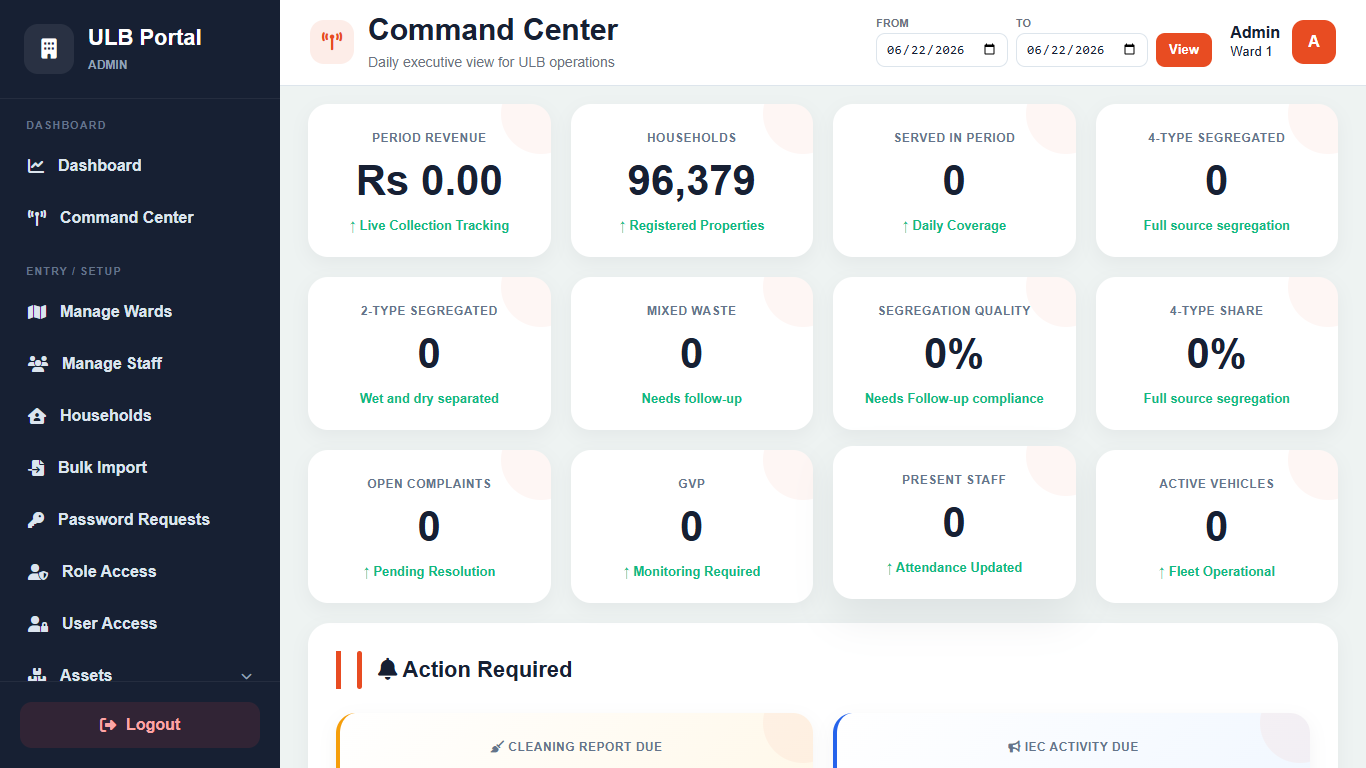Open the Active Vehicles card
The width and height of the screenshot is (1366, 768).
[x=1217, y=526]
